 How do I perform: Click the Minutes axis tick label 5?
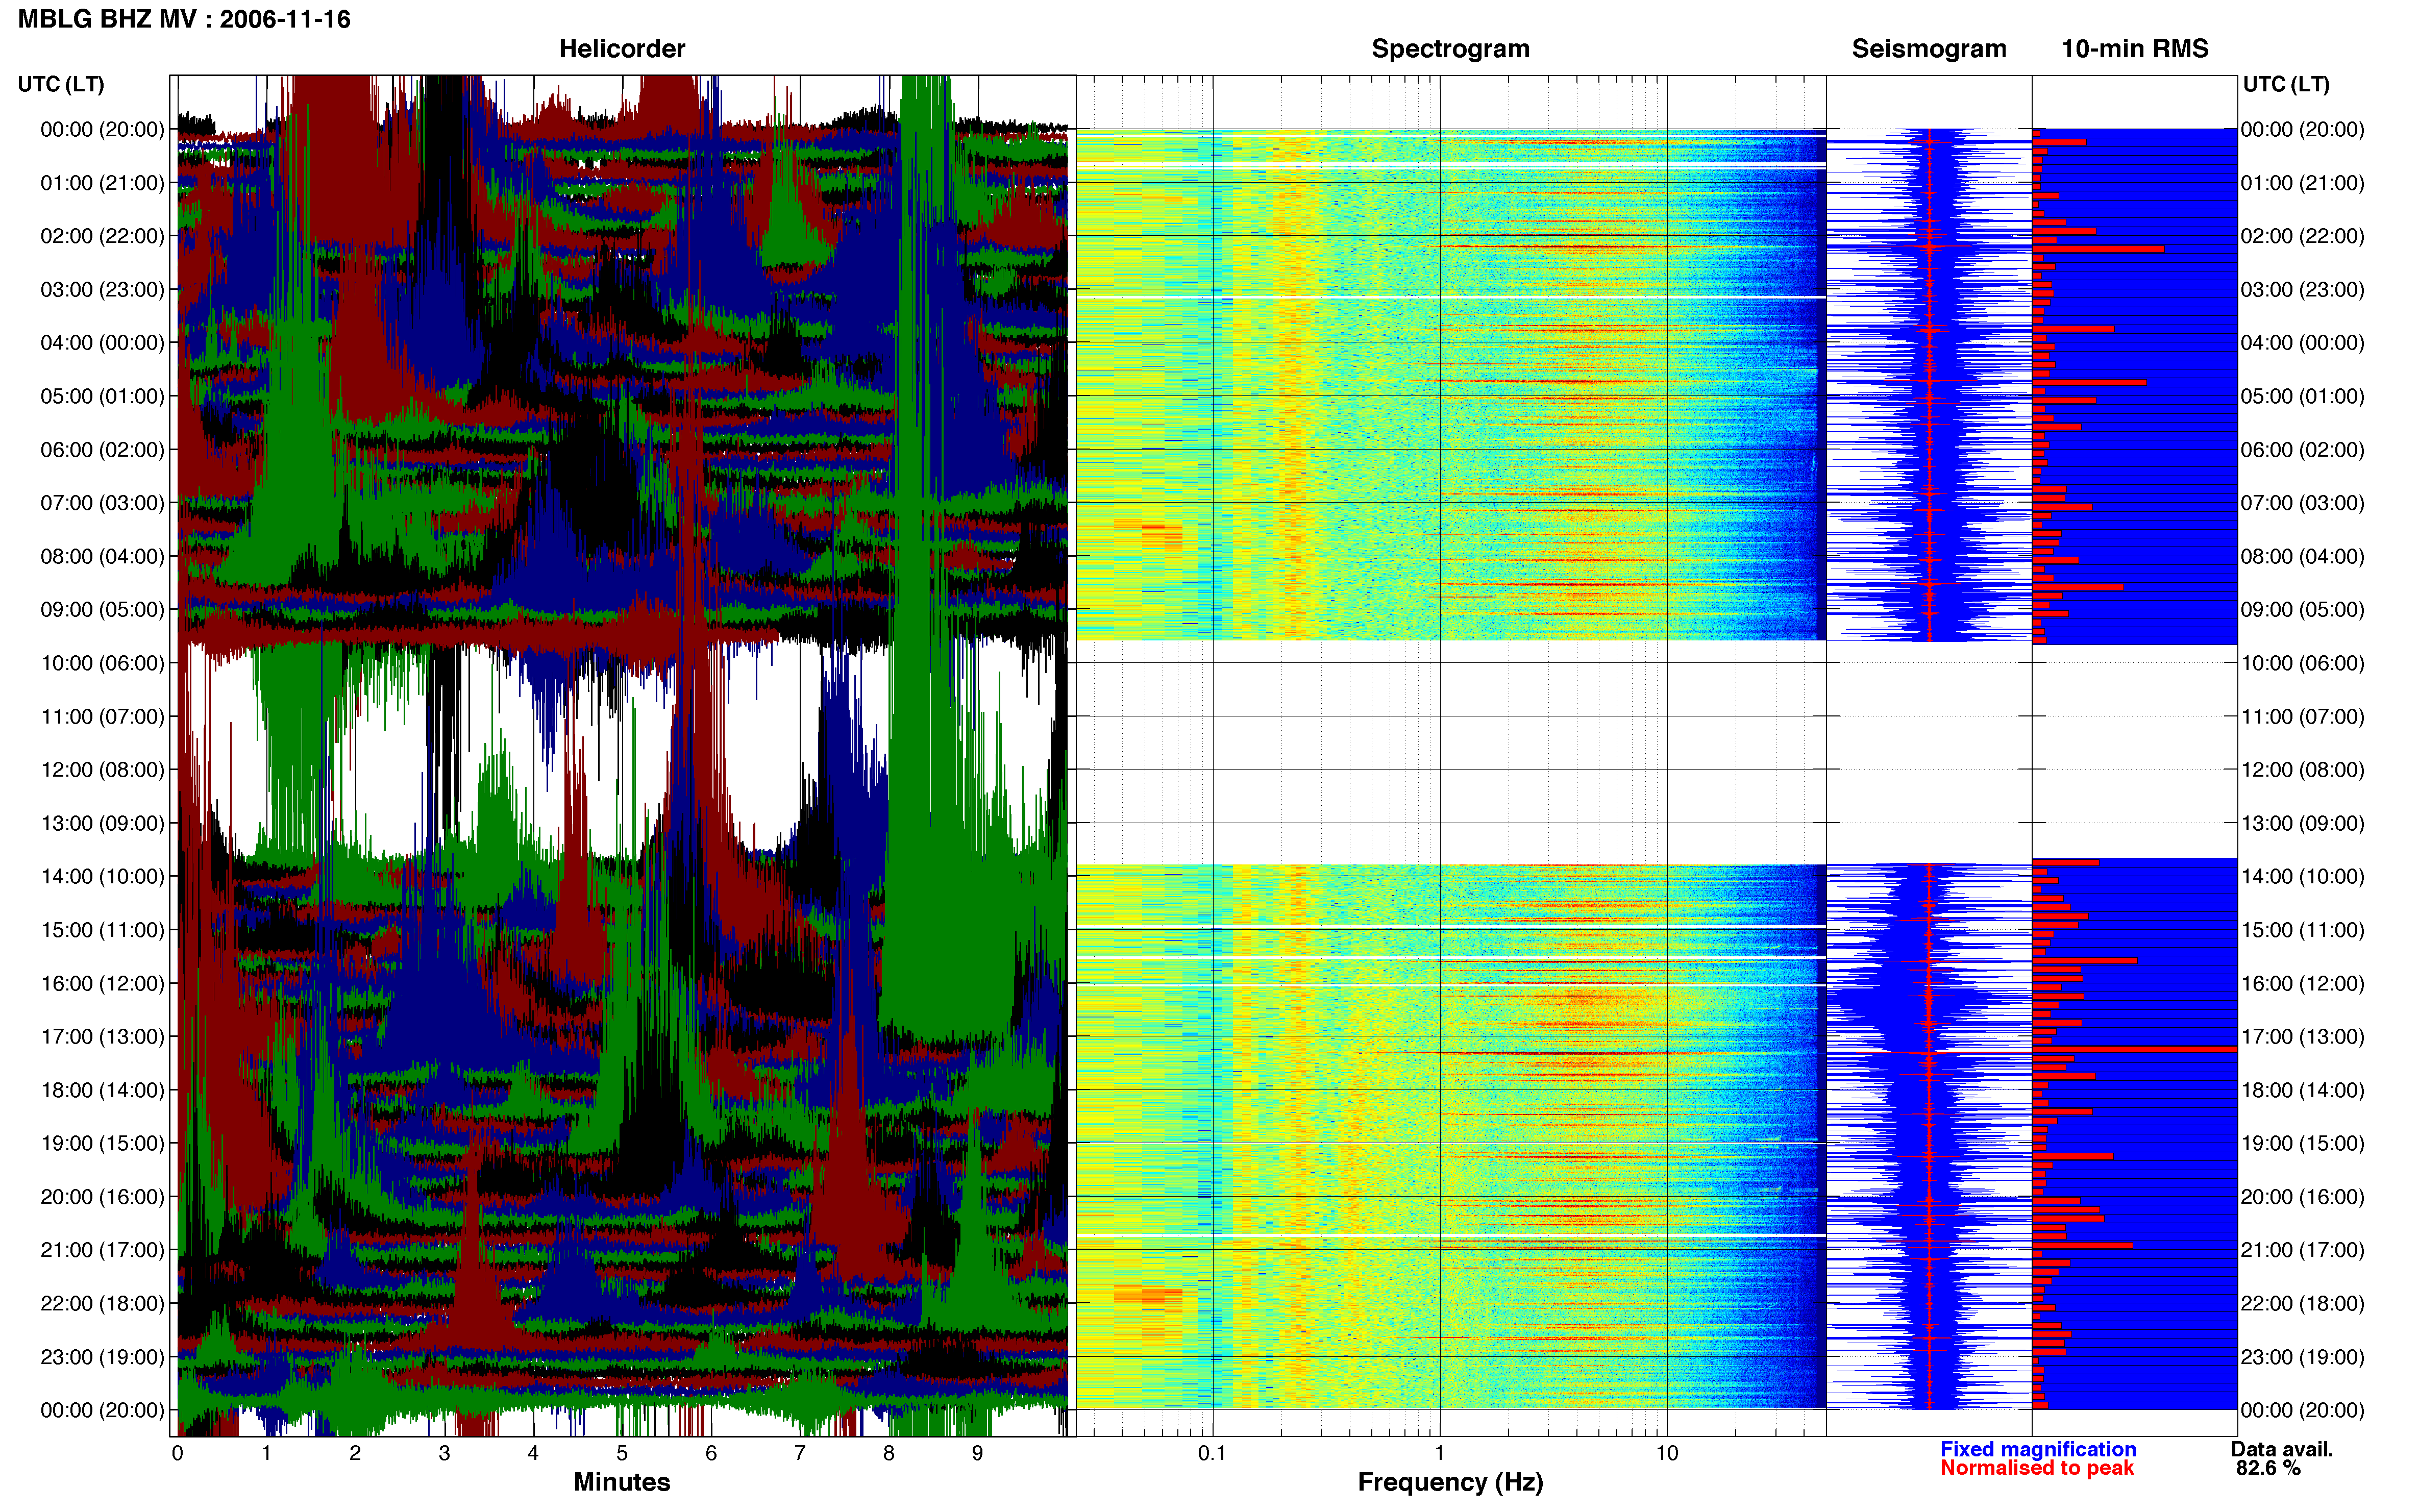pyautogui.click(x=621, y=1453)
